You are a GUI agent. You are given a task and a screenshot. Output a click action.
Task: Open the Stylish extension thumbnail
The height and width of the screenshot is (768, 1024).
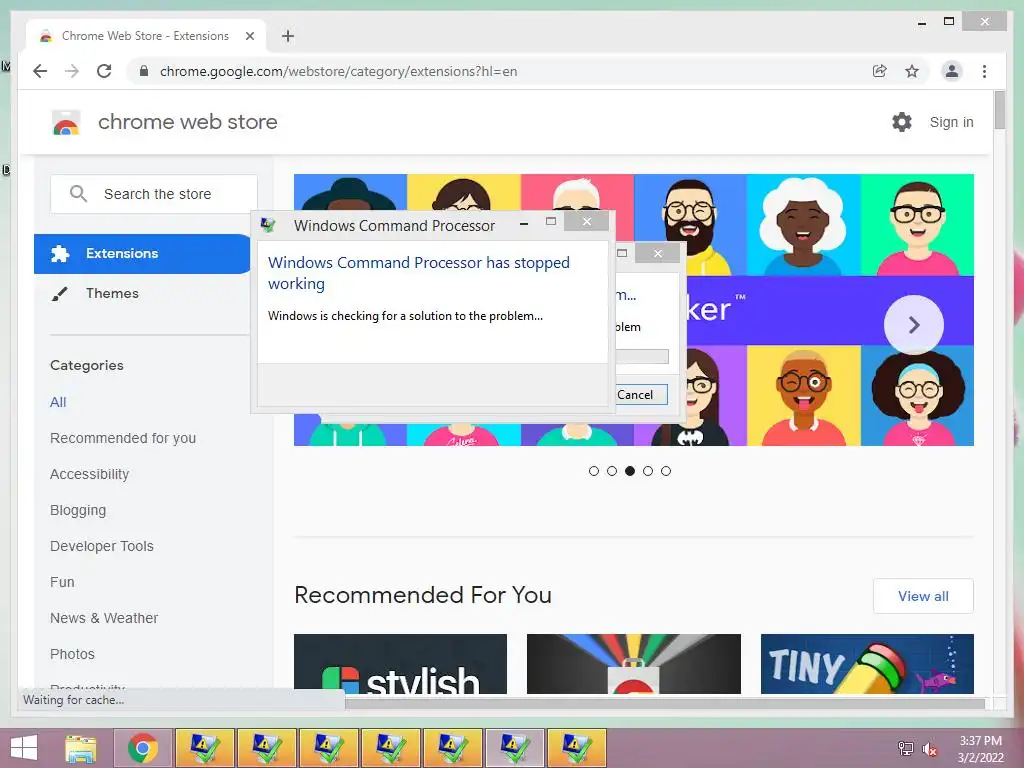(x=400, y=664)
